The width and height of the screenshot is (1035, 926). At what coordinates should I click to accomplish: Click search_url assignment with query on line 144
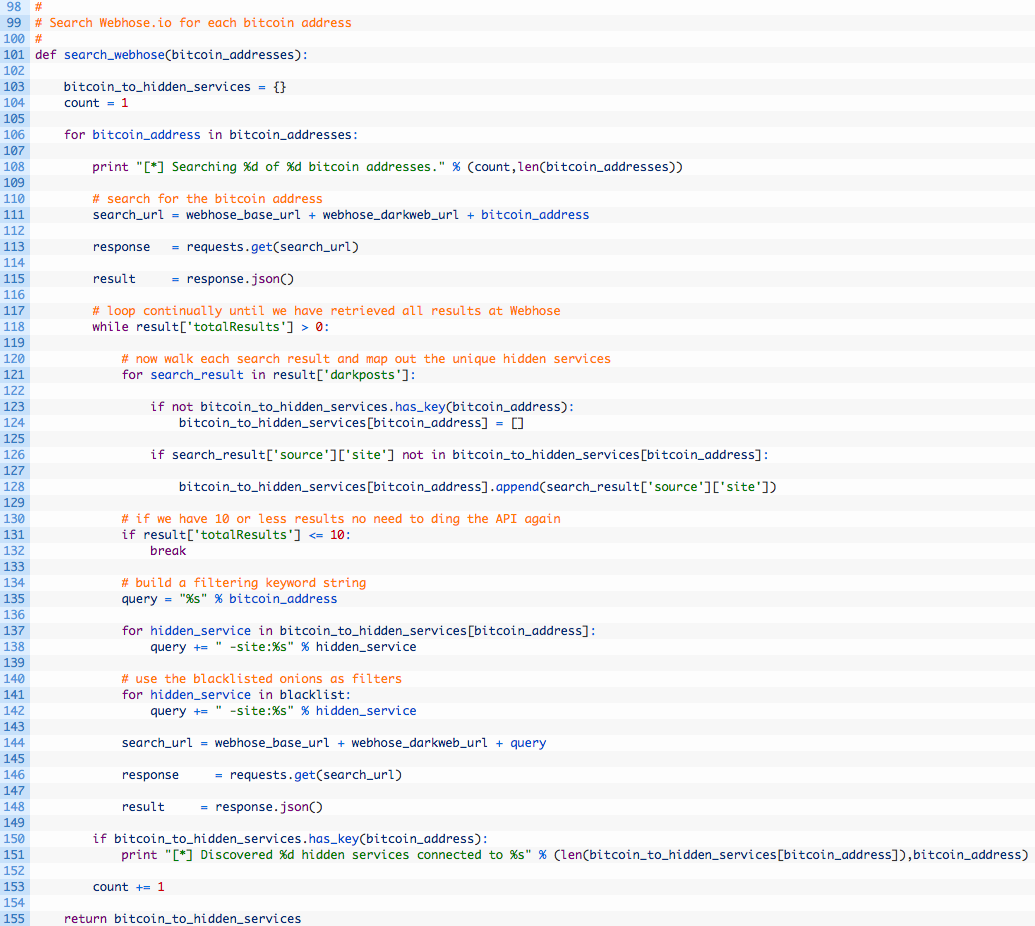[x=334, y=743]
